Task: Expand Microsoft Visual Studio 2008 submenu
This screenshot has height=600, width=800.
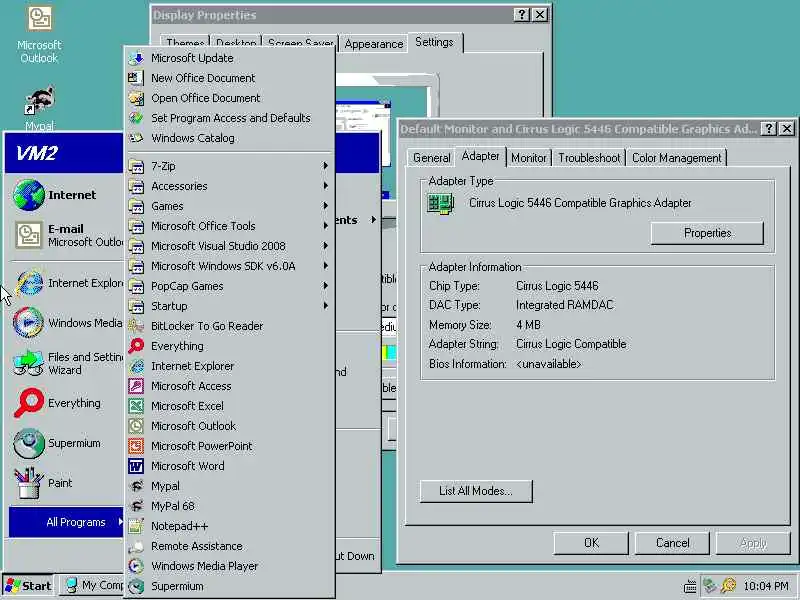Action: point(230,246)
